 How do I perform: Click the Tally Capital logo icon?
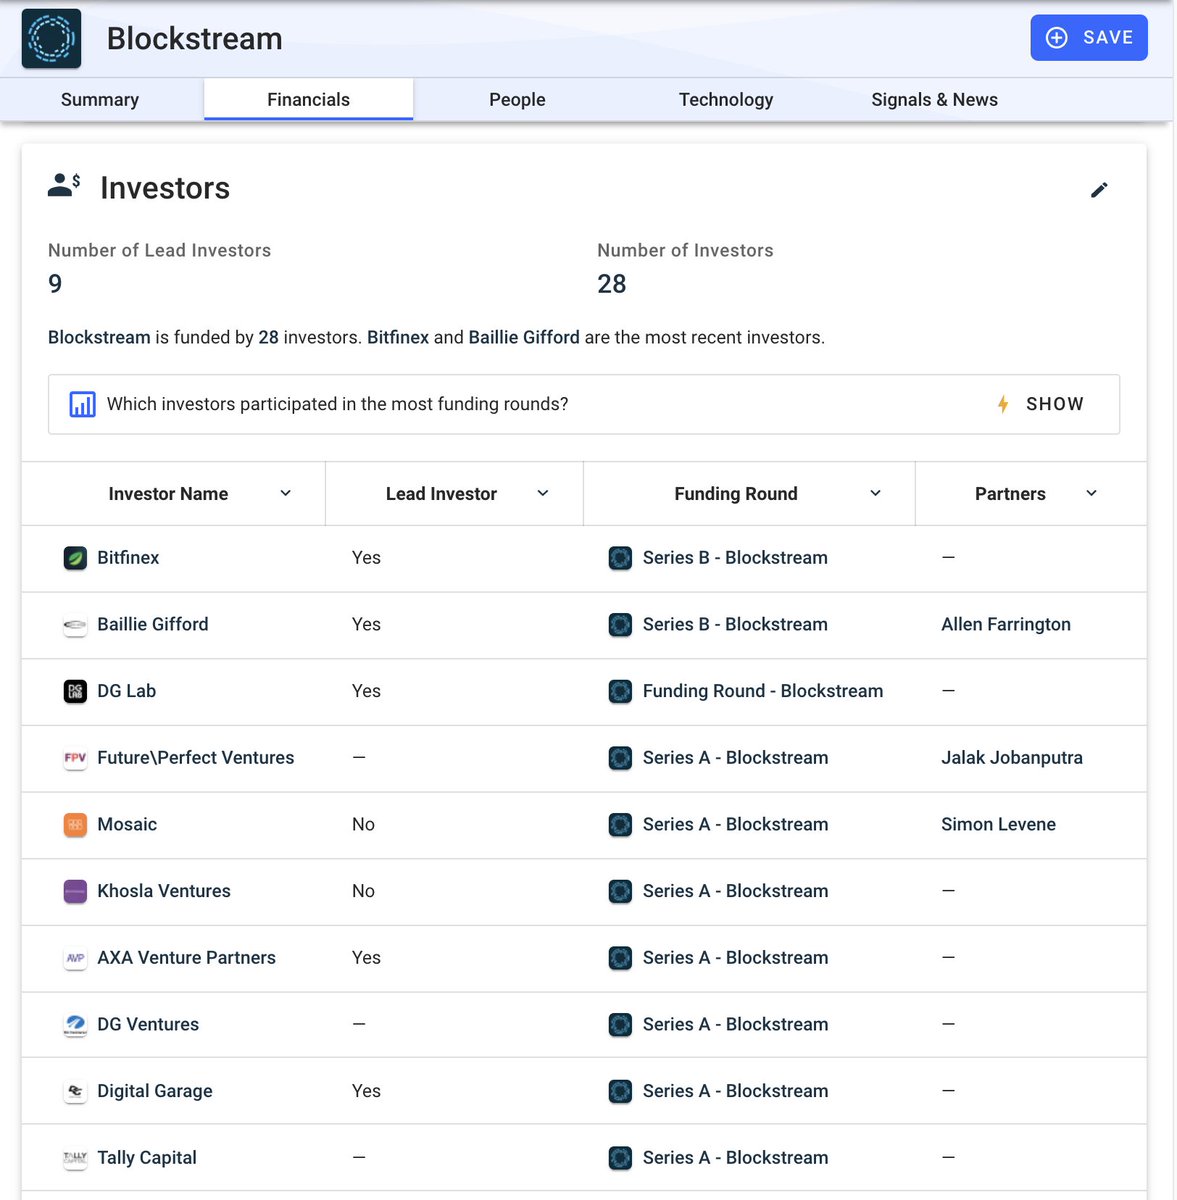(75, 1158)
